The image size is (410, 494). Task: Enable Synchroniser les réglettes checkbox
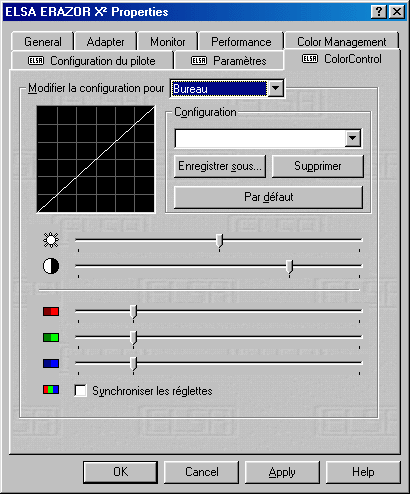point(80,391)
